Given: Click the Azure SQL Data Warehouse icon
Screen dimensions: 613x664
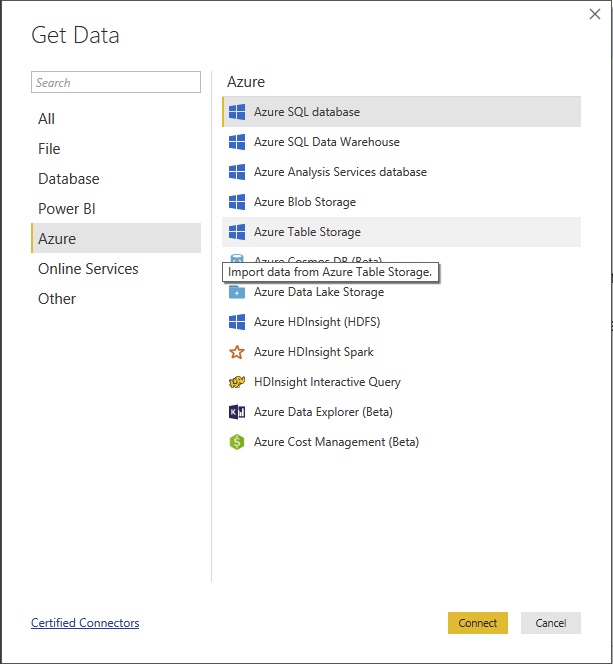Looking at the screenshot, I should (237, 142).
